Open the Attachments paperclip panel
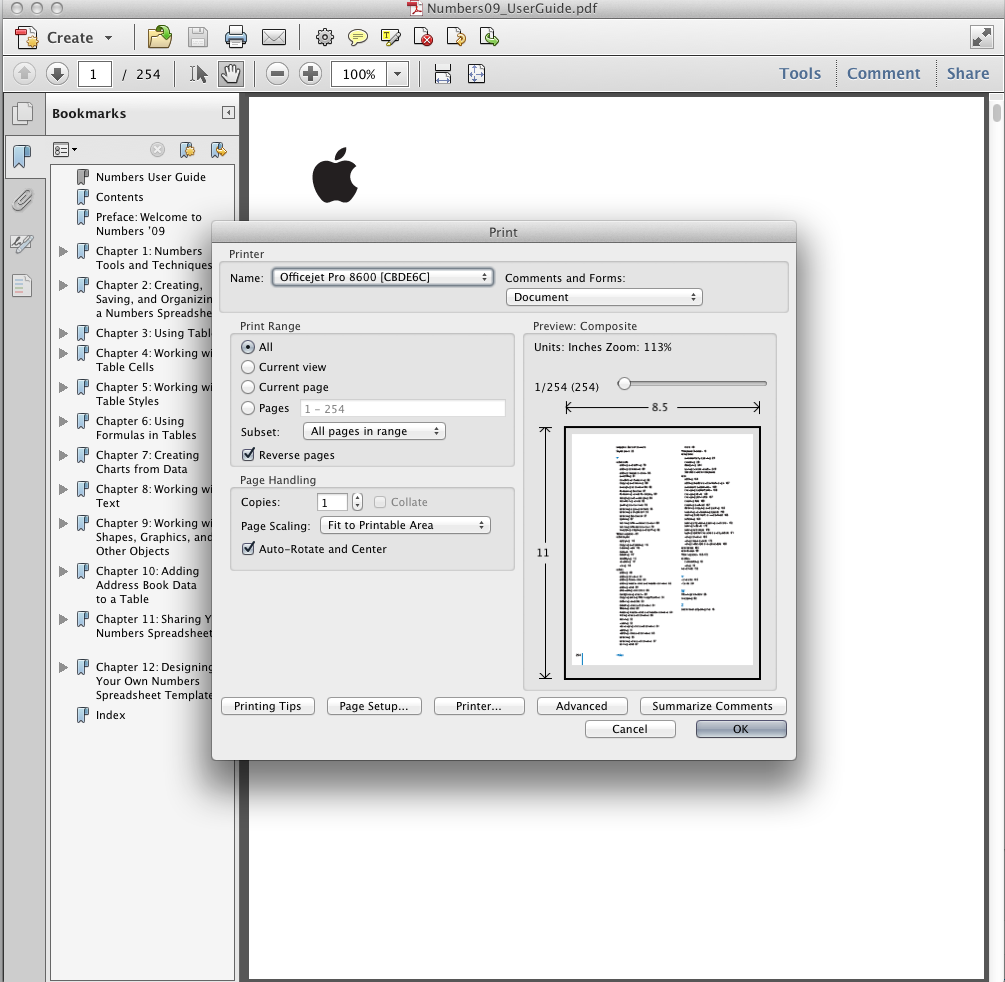 pos(21,200)
